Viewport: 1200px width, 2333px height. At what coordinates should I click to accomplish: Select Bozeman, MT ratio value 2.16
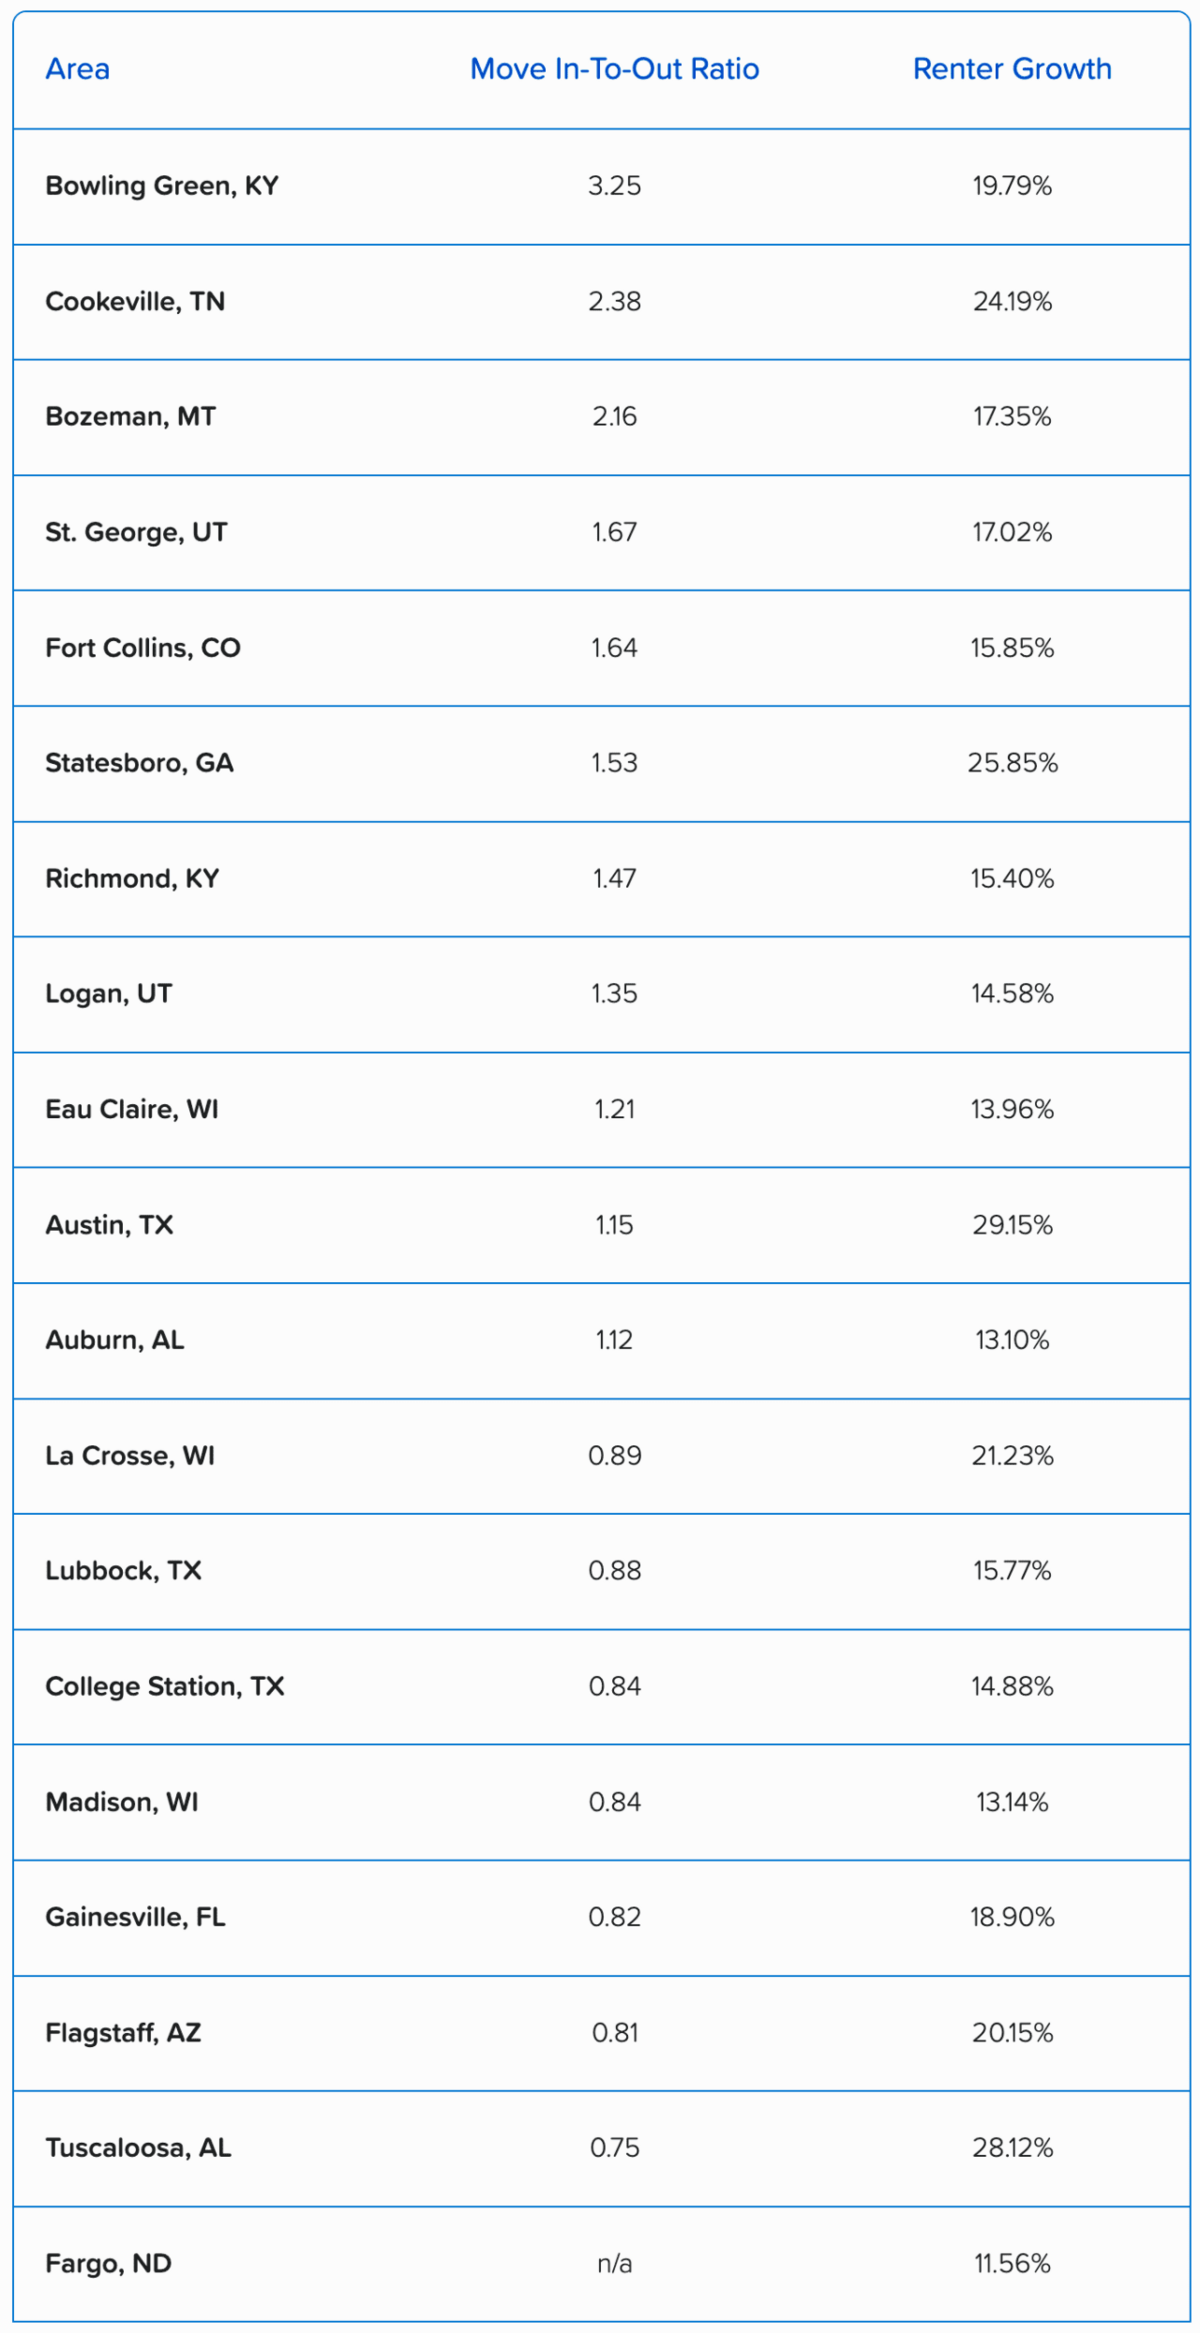point(614,417)
